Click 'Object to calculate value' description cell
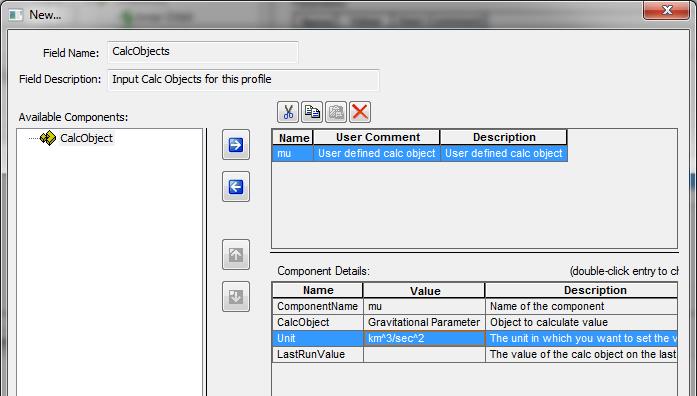The width and height of the screenshot is (697, 396). pos(581,322)
